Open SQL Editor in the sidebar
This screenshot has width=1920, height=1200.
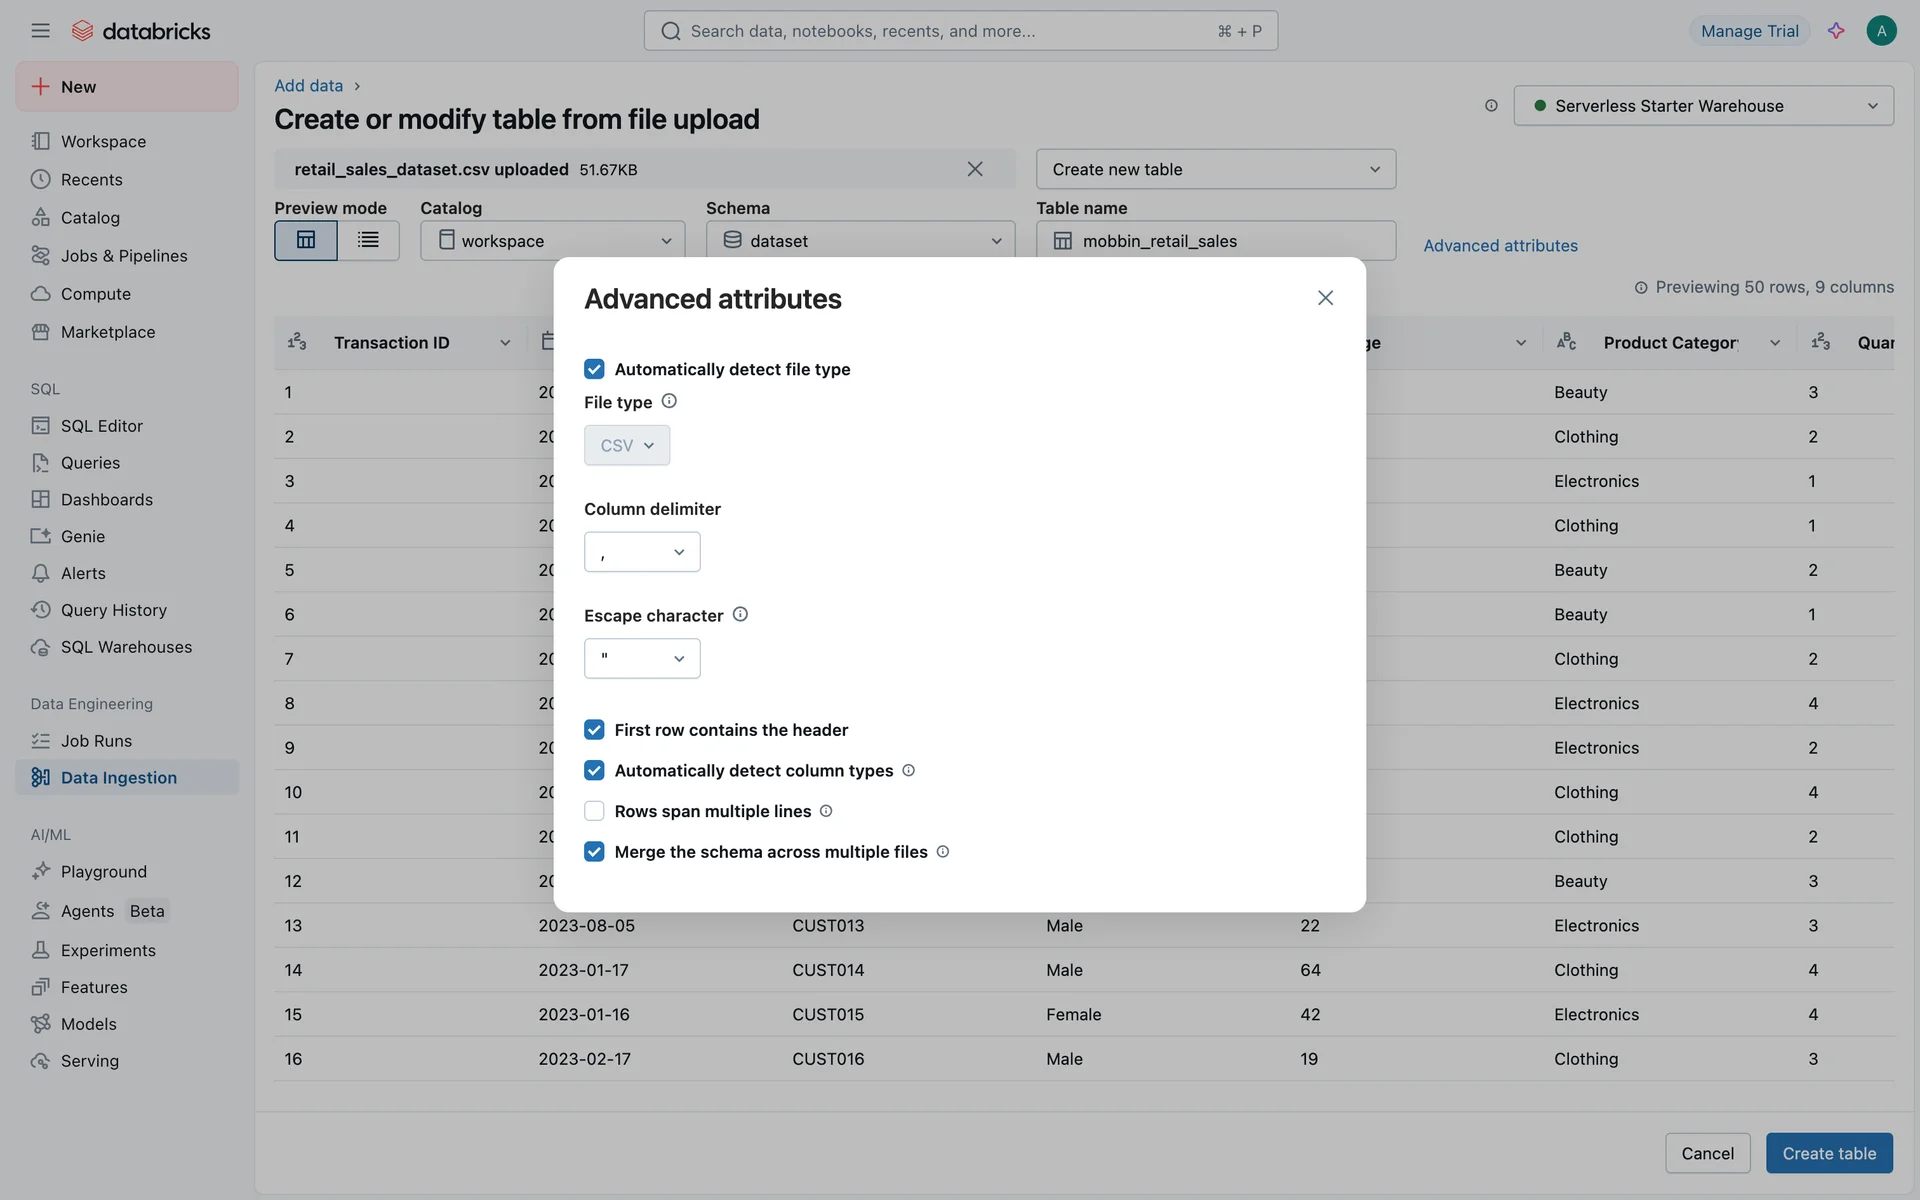(x=101, y=426)
